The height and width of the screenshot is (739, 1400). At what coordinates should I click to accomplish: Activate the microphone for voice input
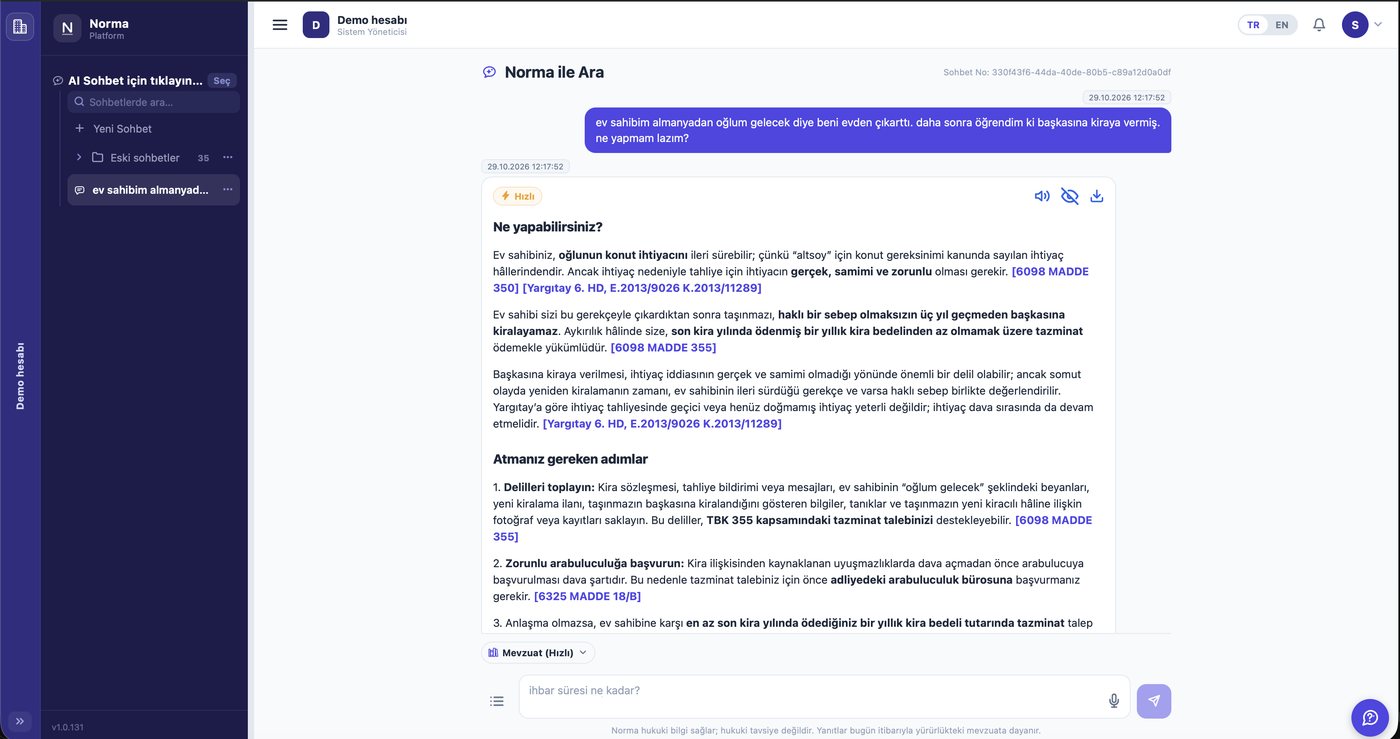pyautogui.click(x=1114, y=701)
